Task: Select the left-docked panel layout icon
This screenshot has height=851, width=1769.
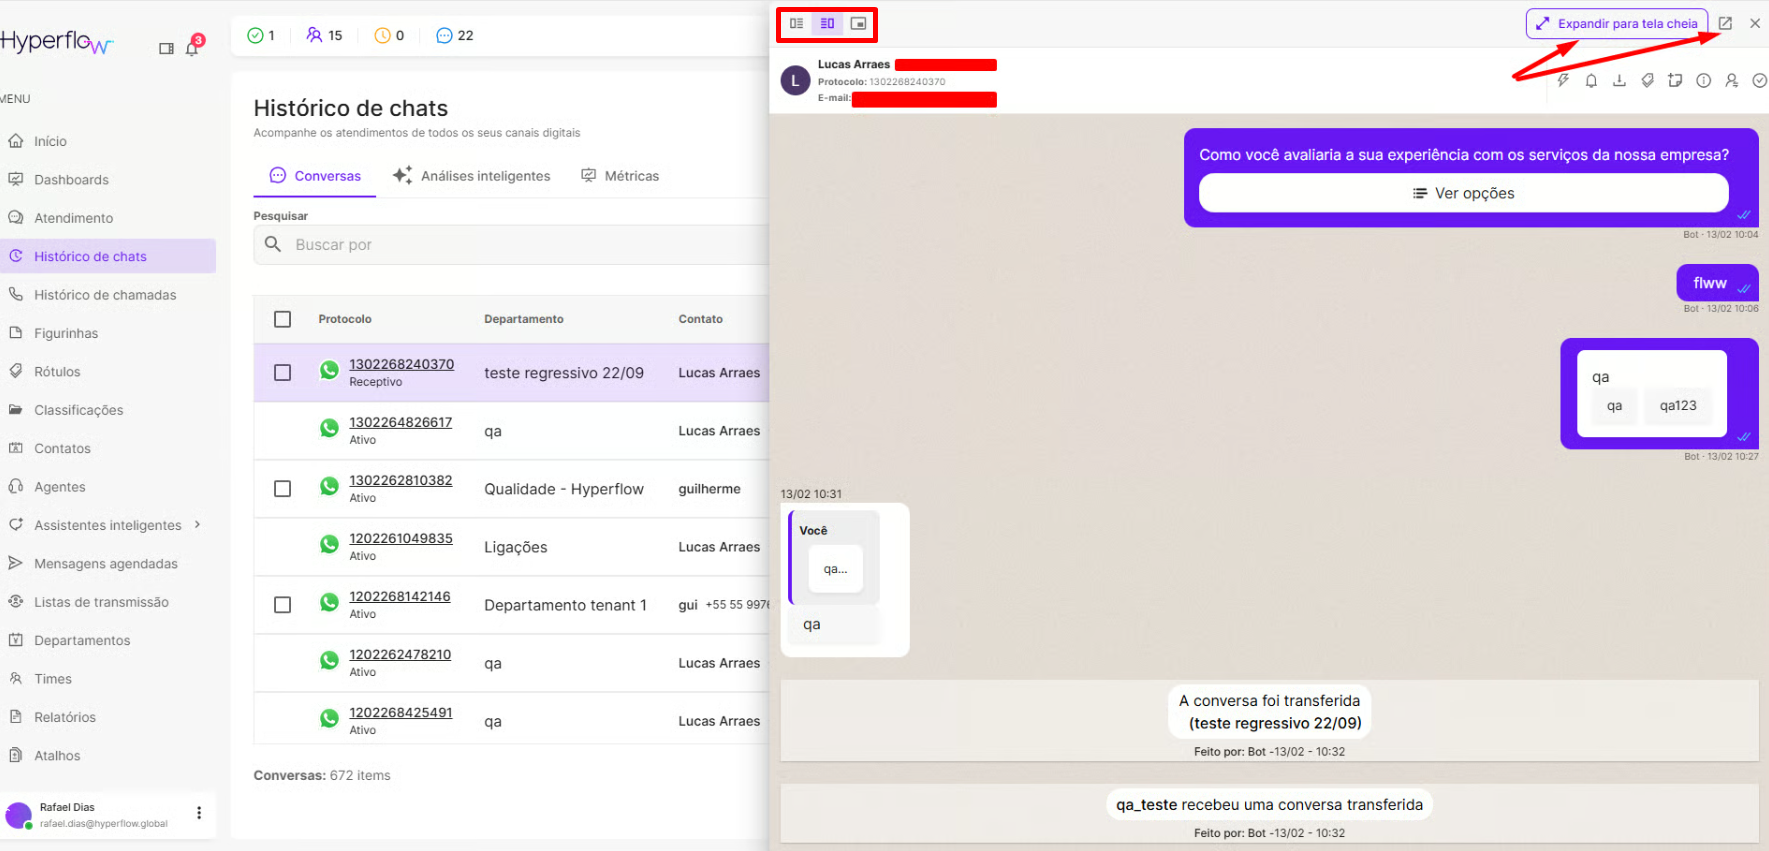Action: coord(796,24)
